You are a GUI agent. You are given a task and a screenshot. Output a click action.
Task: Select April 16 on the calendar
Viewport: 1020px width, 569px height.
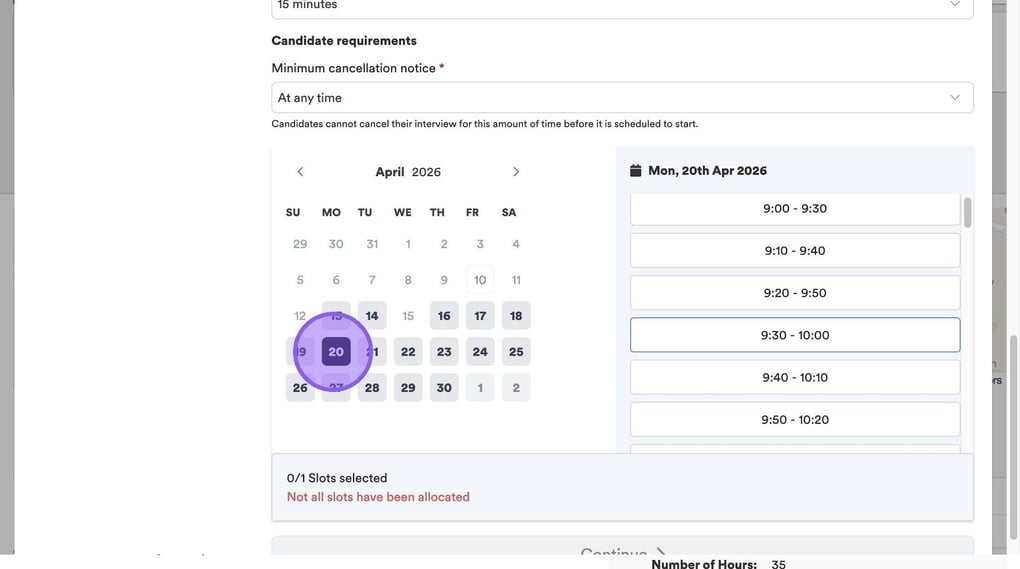[444, 316]
